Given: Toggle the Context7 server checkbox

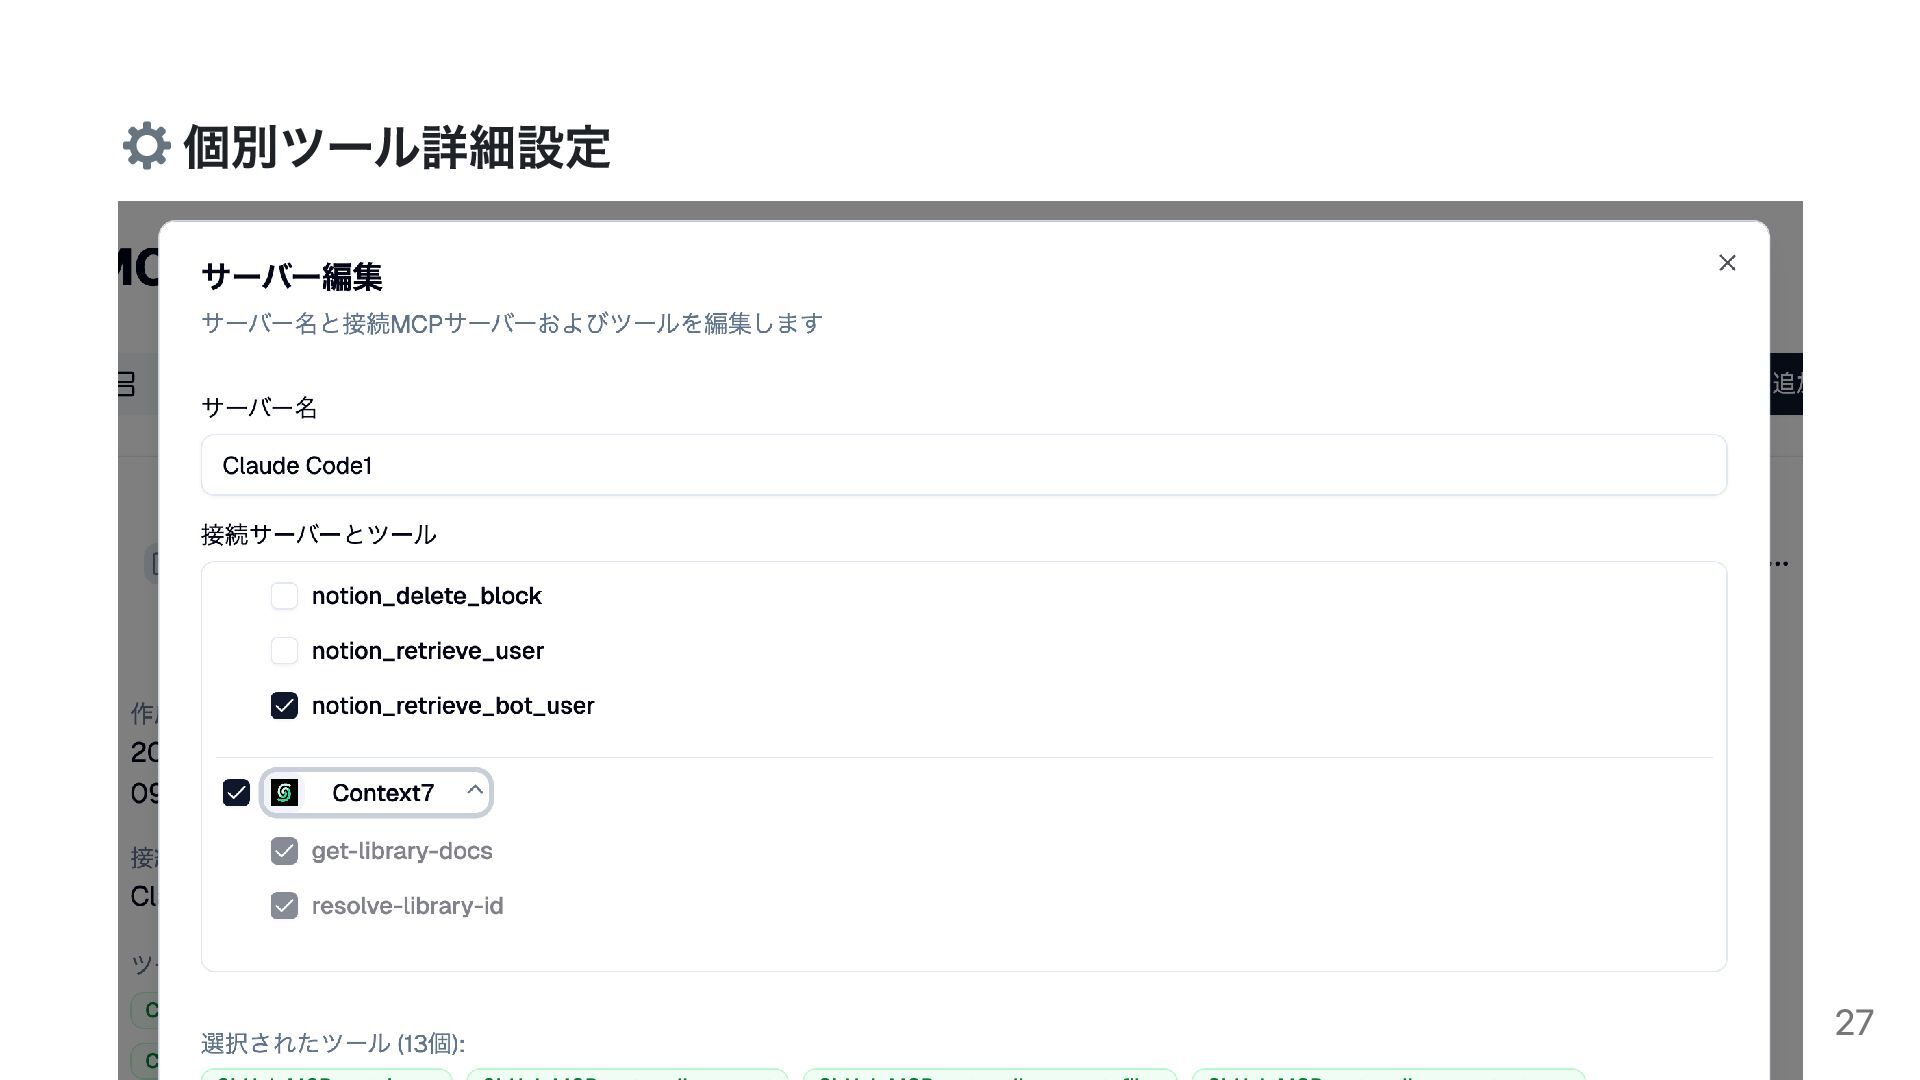Looking at the screenshot, I should point(236,793).
